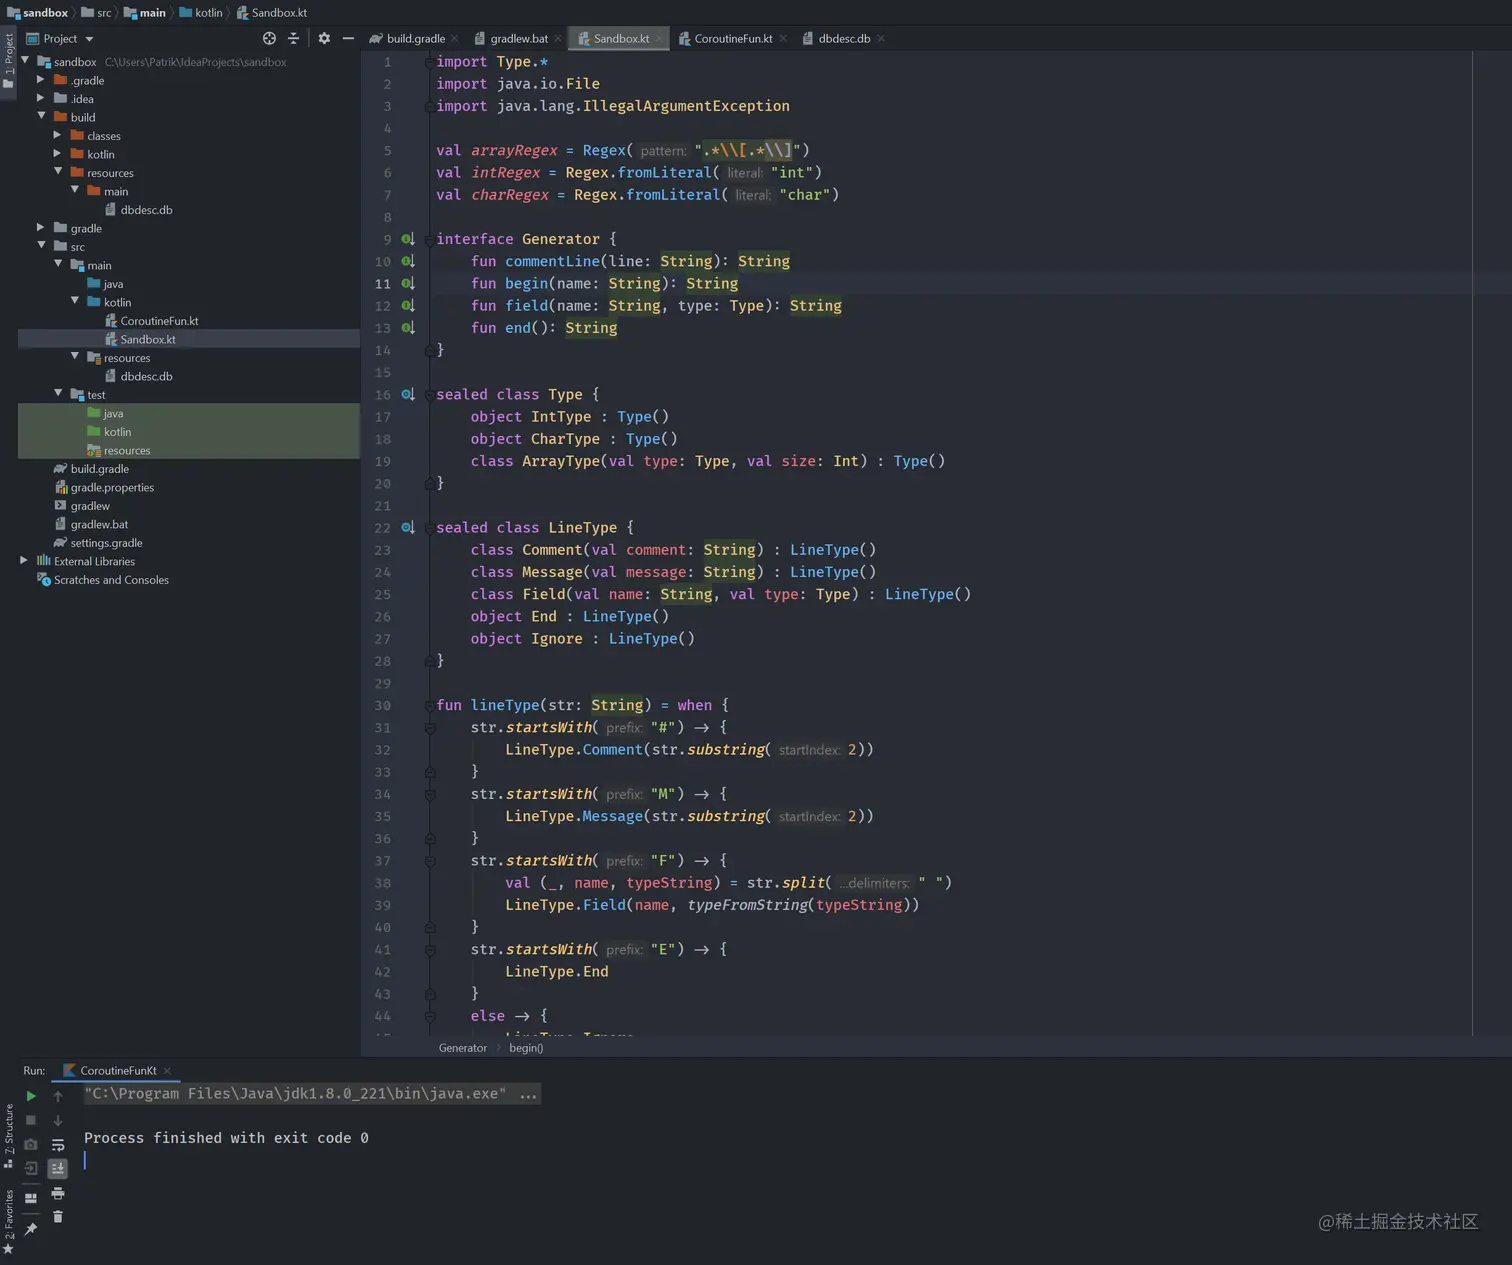Close the Sandbox.kt editor tab
This screenshot has width=1512, height=1265.
[659, 39]
